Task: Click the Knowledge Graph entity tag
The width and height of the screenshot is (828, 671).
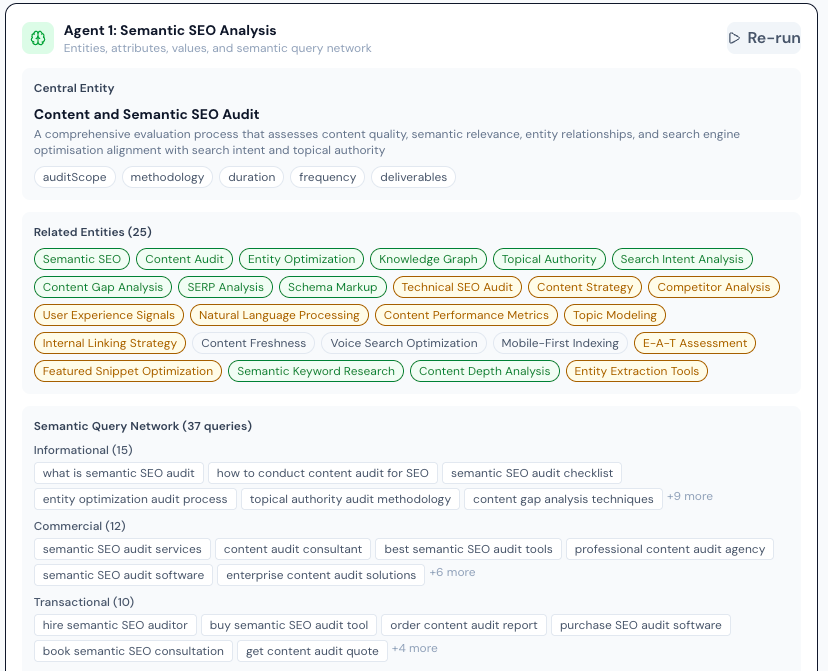Action: pyautogui.click(x=428, y=259)
